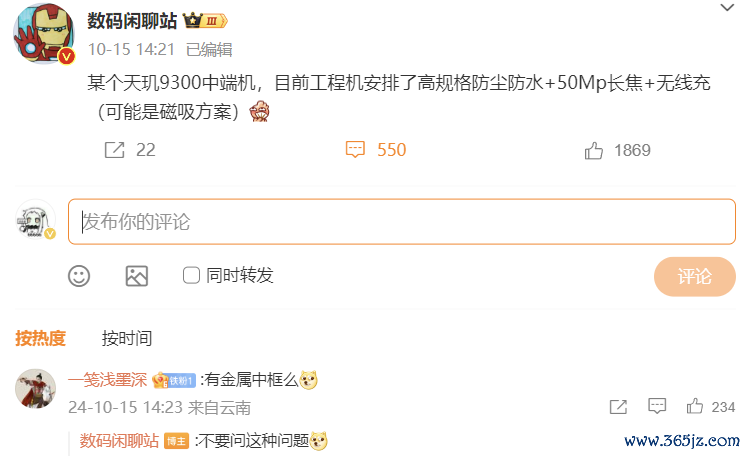Like the main post with thumbs-up icon
Viewport: 747px width, 456px height.
594,151
